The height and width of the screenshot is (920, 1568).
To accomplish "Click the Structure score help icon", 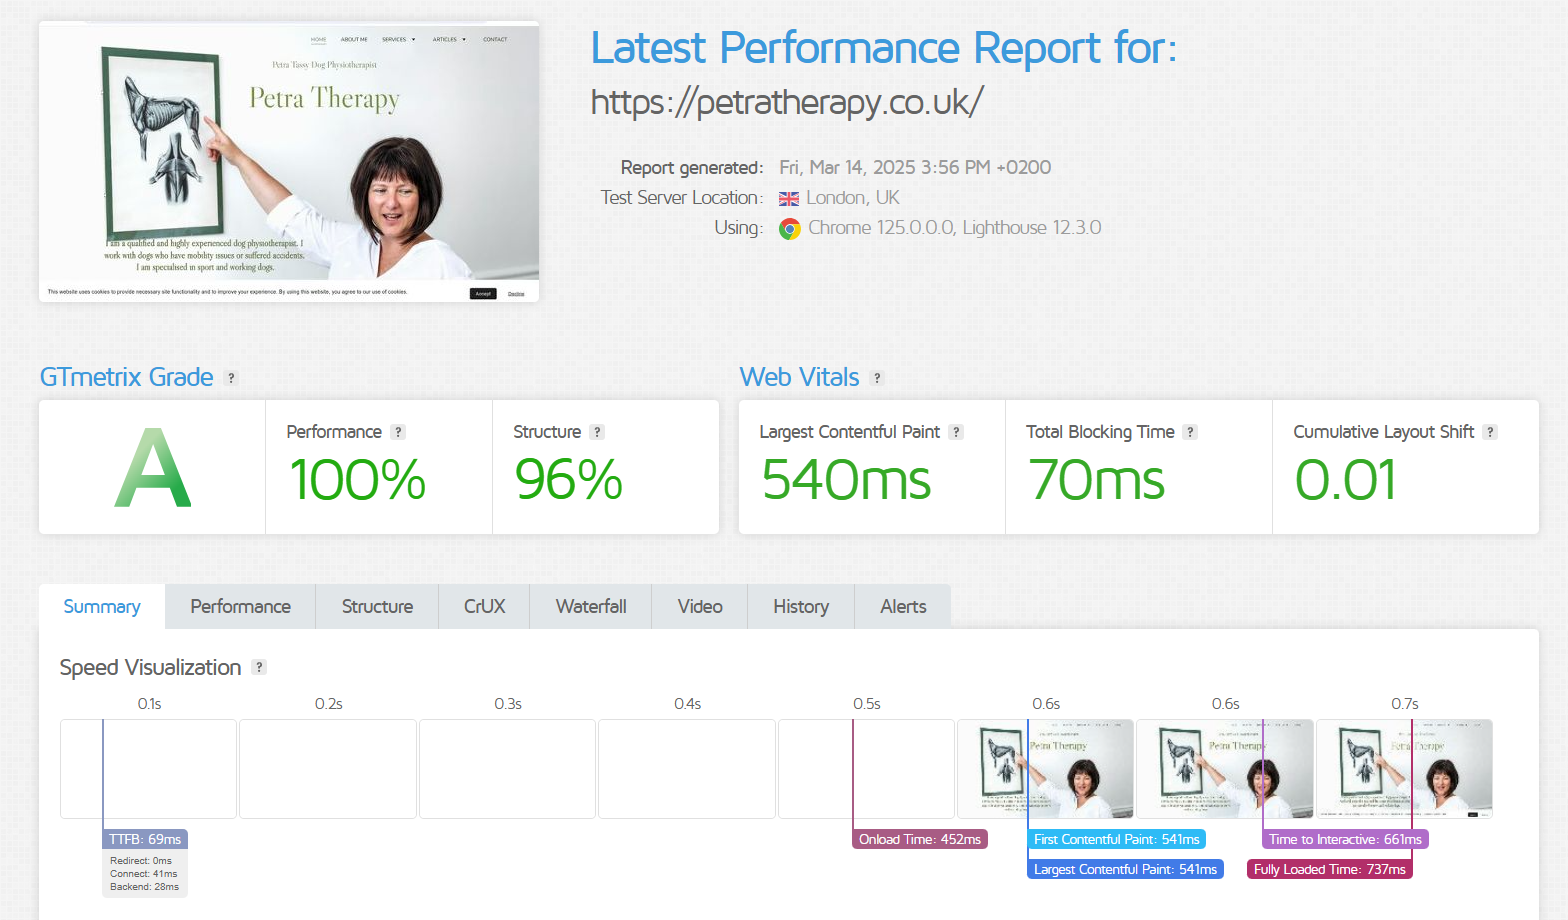I will pyautogui.click(x=597, y=432).
